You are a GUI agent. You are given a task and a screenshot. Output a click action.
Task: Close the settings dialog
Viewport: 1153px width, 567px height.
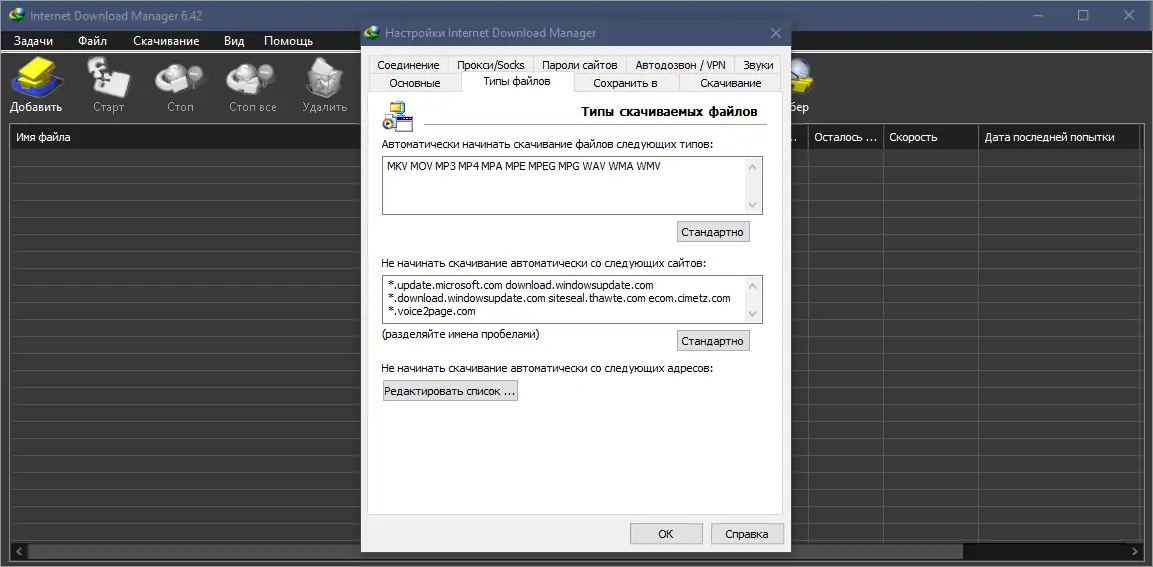click(x=775, y=33)
